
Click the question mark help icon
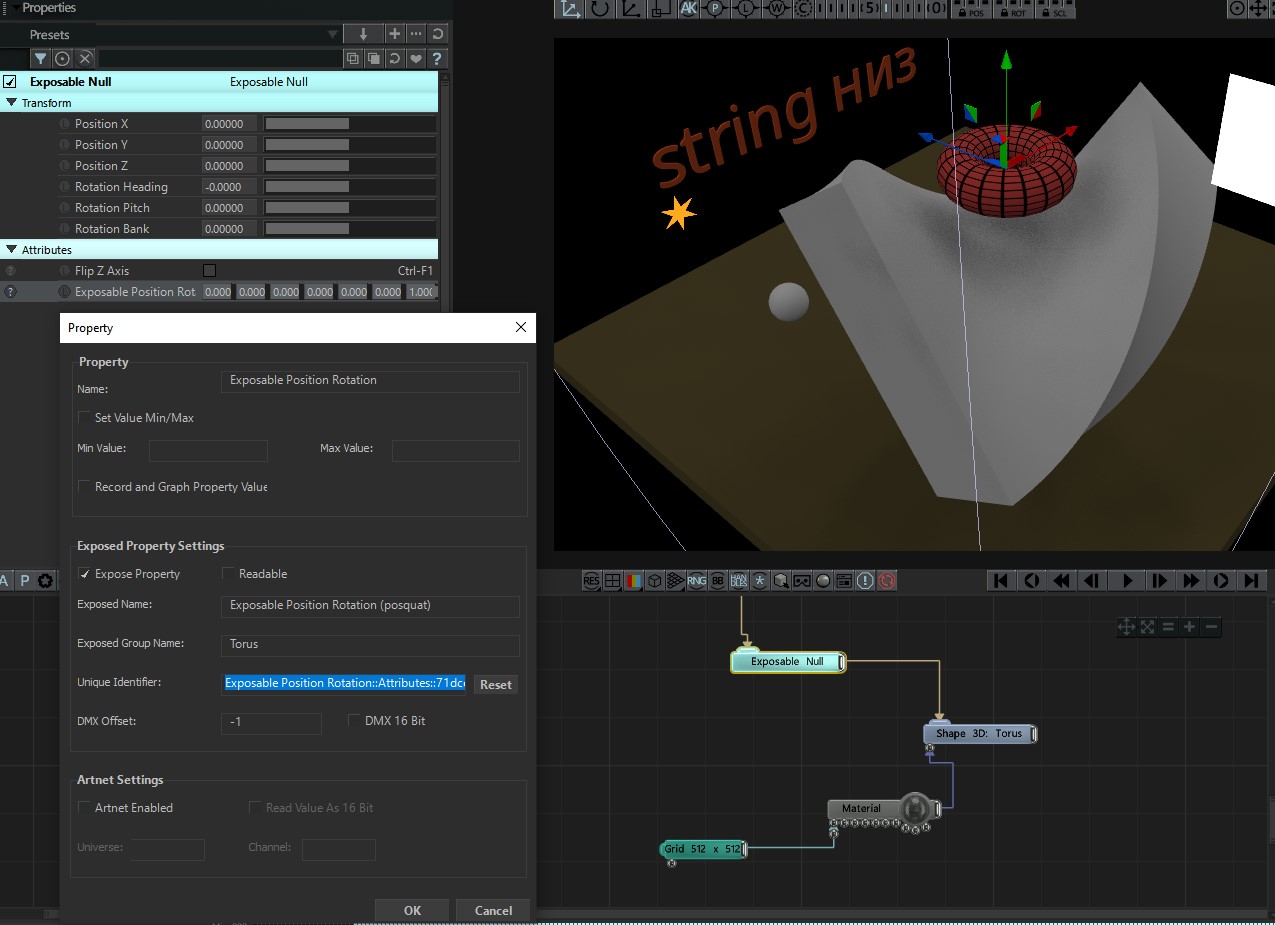(437, 59)
